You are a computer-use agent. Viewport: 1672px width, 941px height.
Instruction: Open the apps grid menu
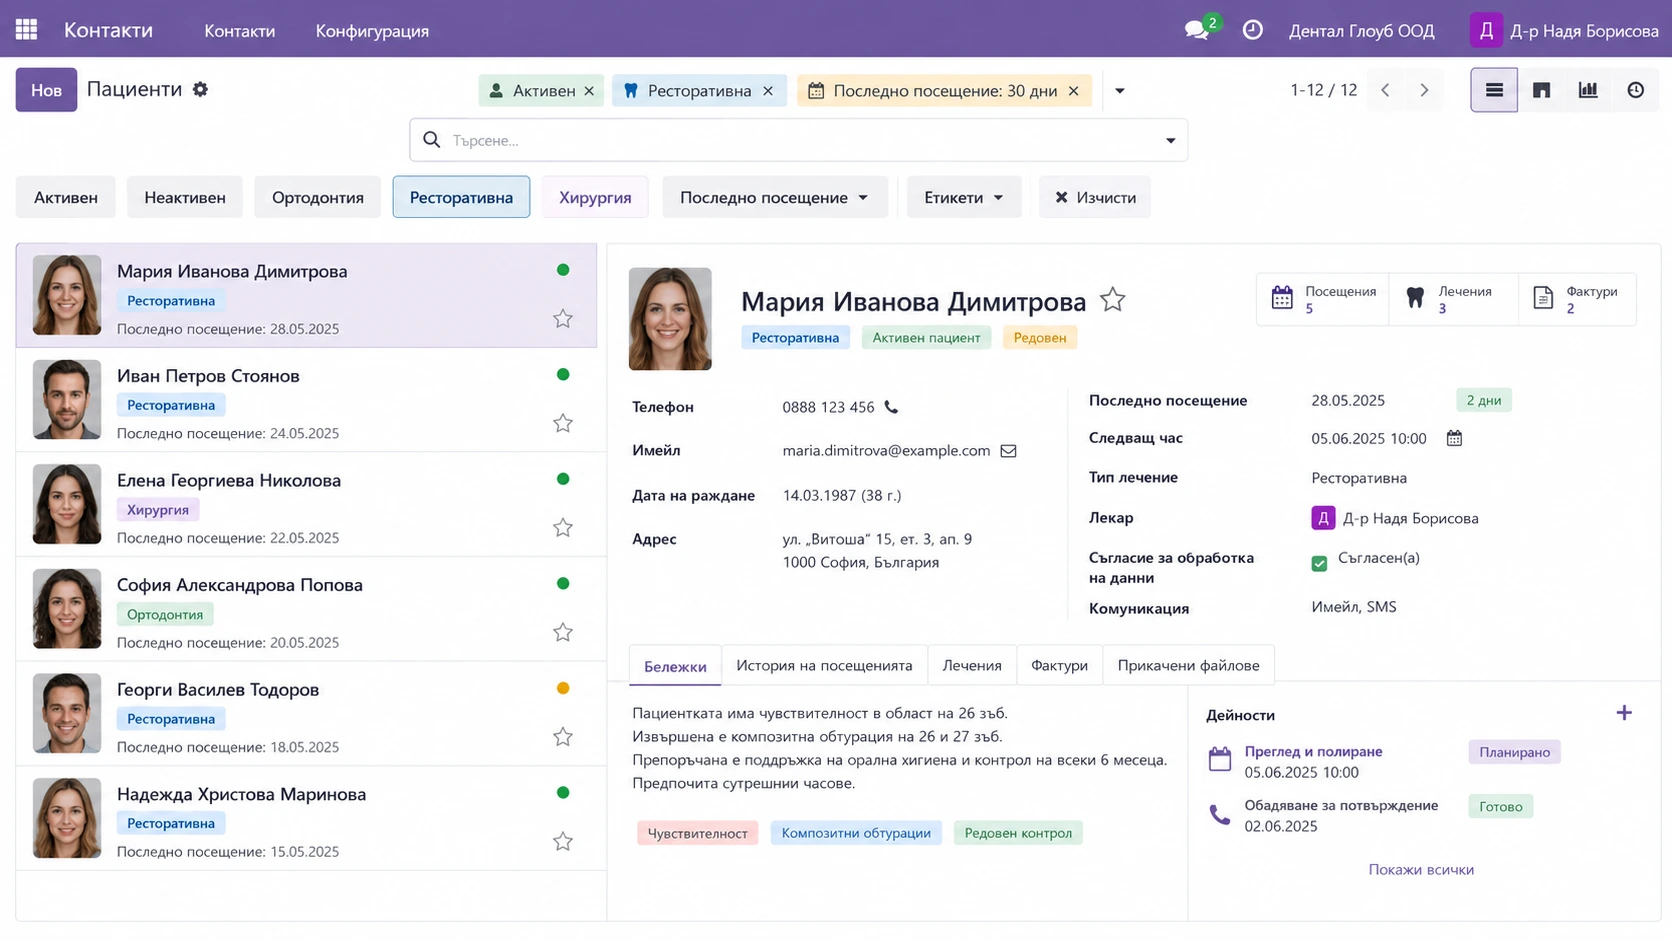point(27,30)
